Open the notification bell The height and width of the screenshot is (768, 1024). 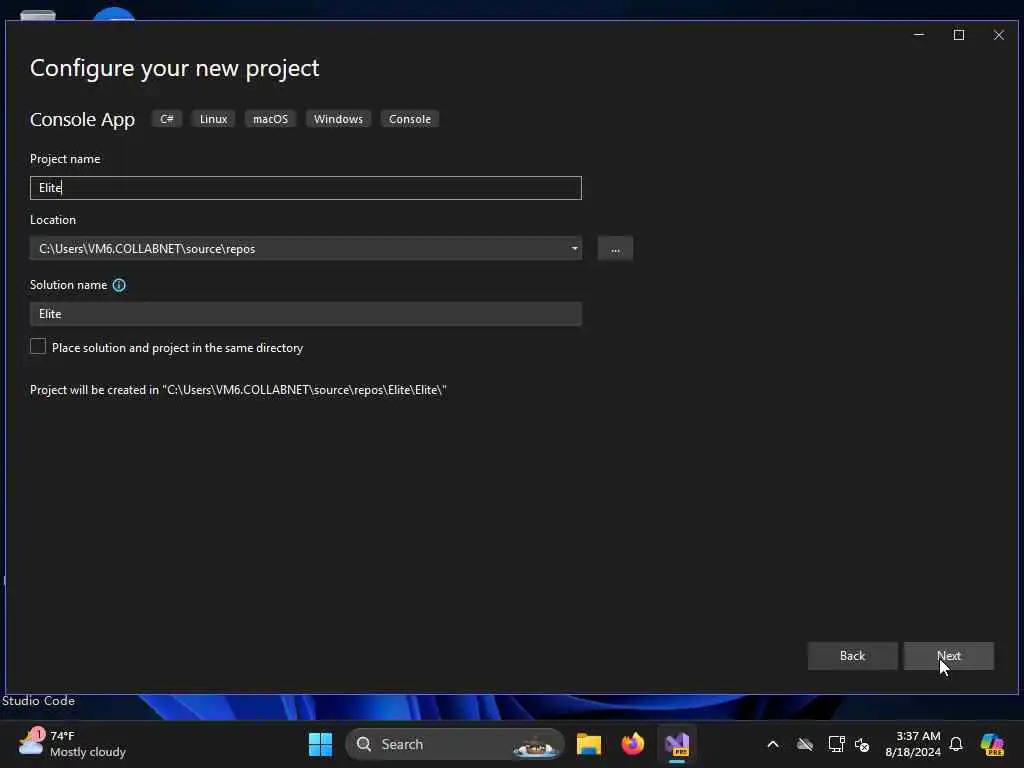(x=956, y=744)
